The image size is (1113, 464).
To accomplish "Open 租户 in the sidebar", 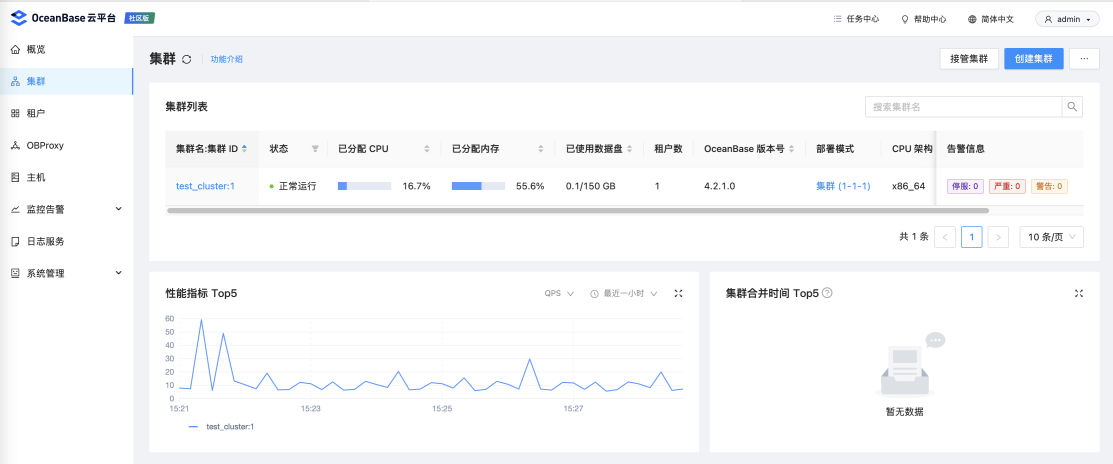I will click(67, 114).
